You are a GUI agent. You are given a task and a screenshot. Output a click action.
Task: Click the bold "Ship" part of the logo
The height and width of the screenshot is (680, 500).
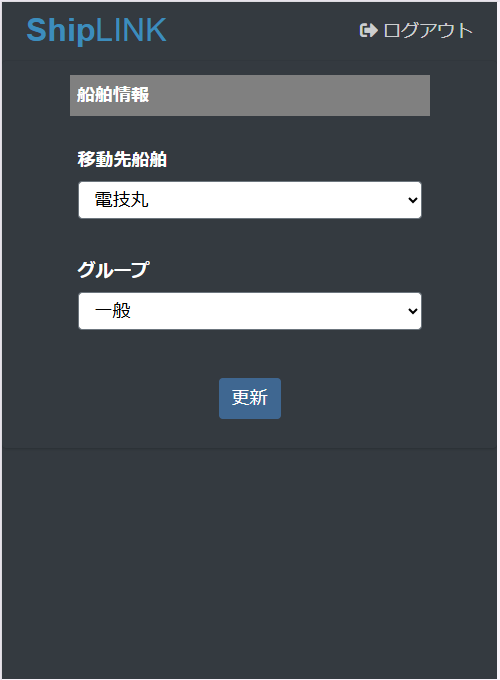[60, 30]
